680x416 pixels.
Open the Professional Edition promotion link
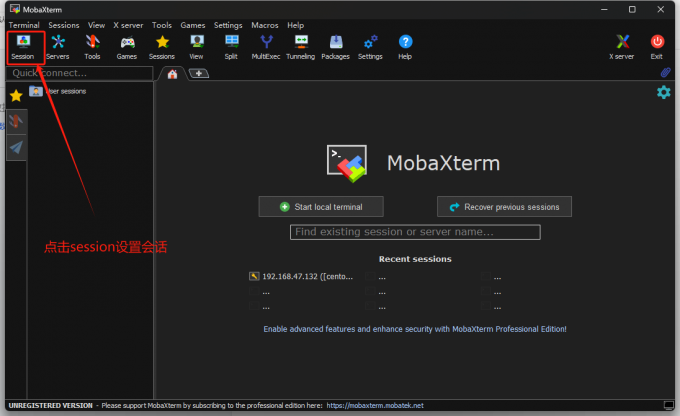click(x=415, y=329)
